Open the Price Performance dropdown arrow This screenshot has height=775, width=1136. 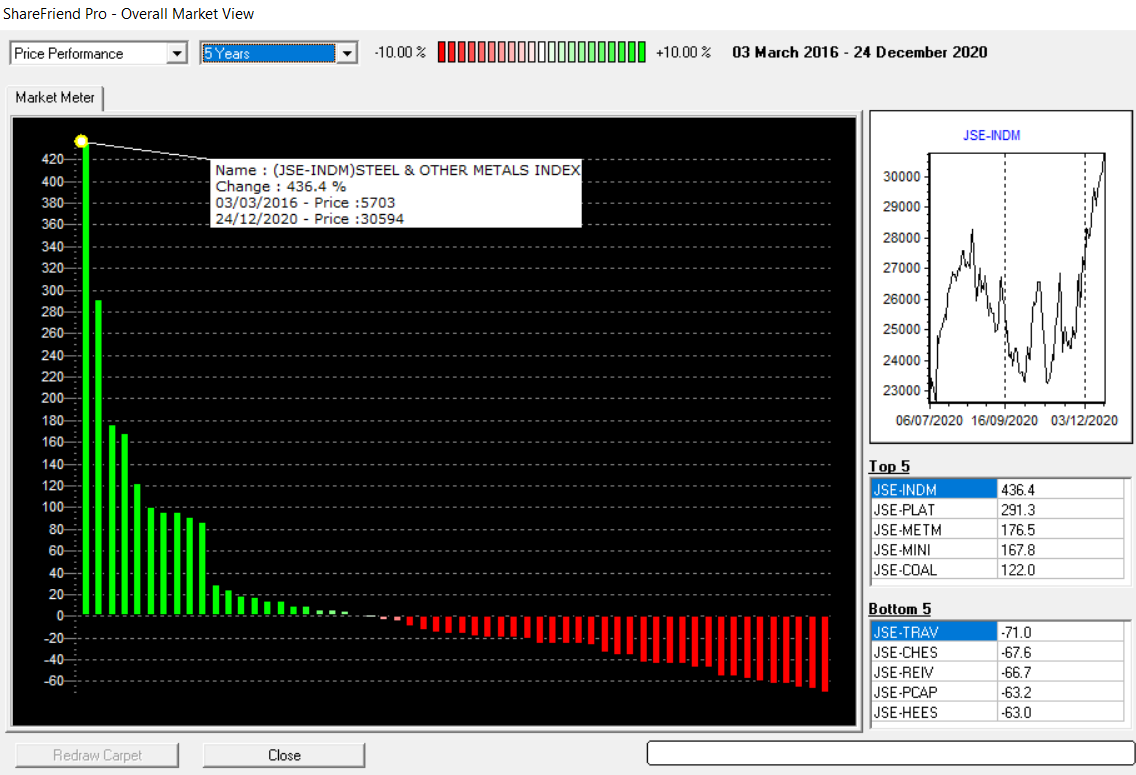pos(176,54)
